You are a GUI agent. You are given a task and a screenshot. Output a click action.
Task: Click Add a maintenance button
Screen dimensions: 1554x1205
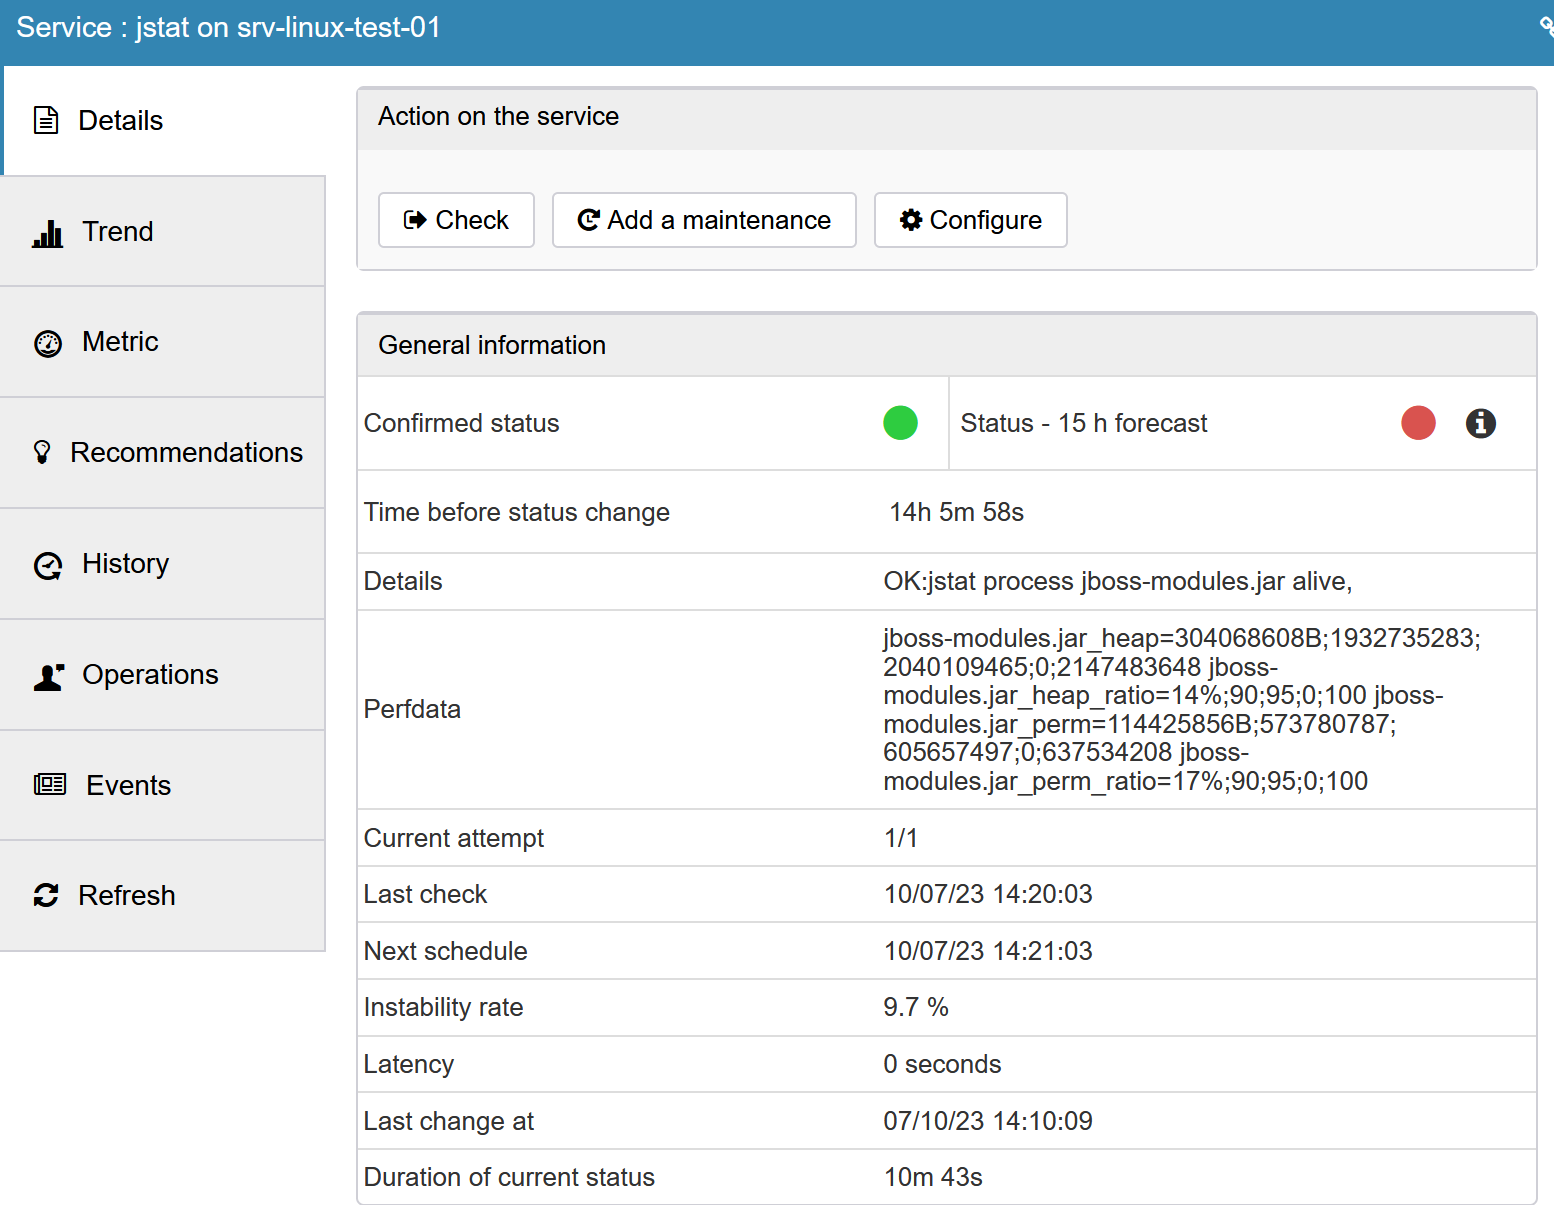pyautogui.click(x=704, y=220)
